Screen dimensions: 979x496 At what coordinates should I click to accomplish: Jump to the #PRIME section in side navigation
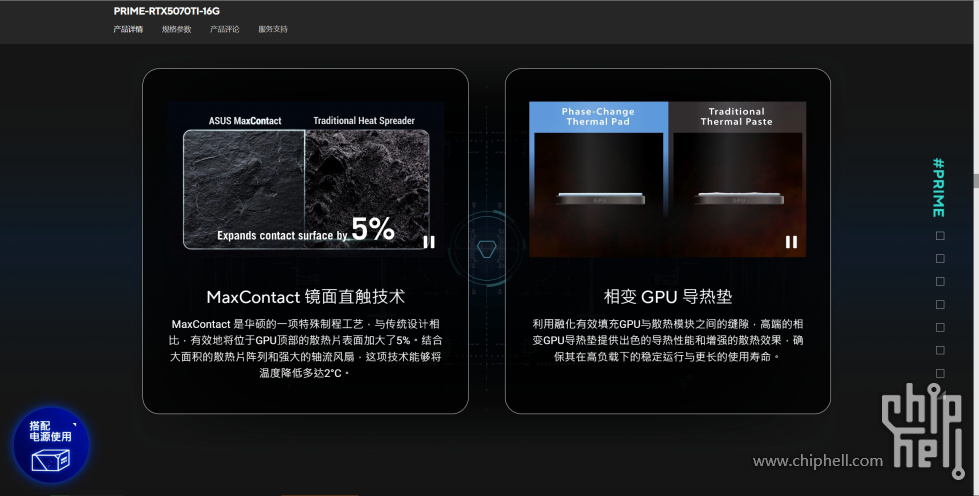point(938,187)
